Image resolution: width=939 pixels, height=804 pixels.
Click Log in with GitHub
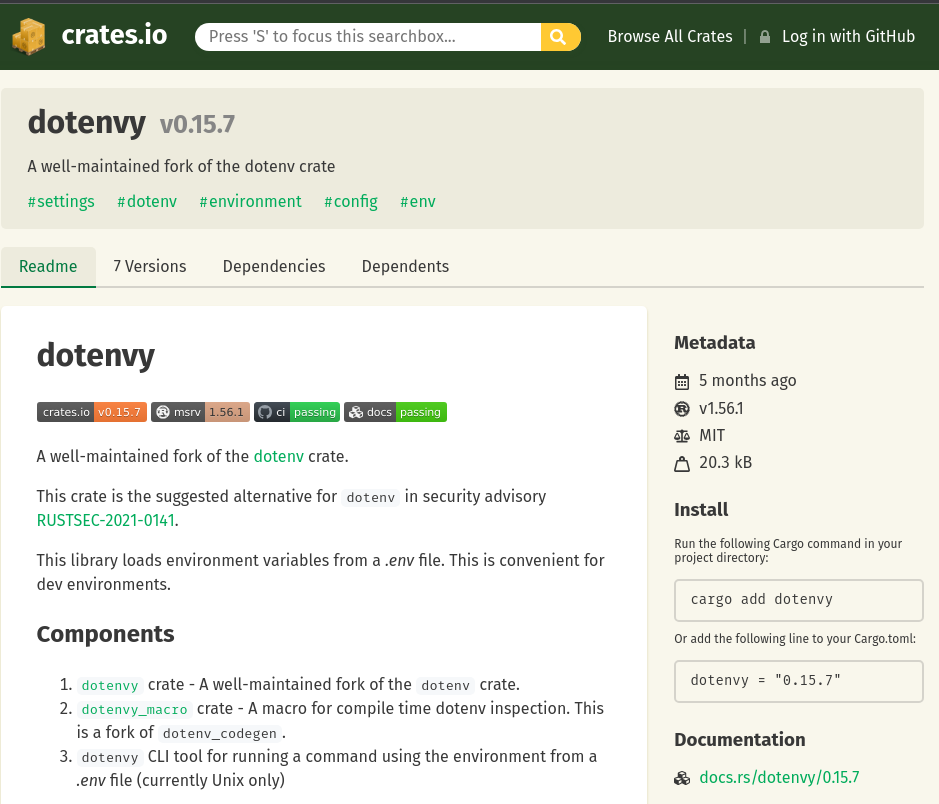pos(848,37)
